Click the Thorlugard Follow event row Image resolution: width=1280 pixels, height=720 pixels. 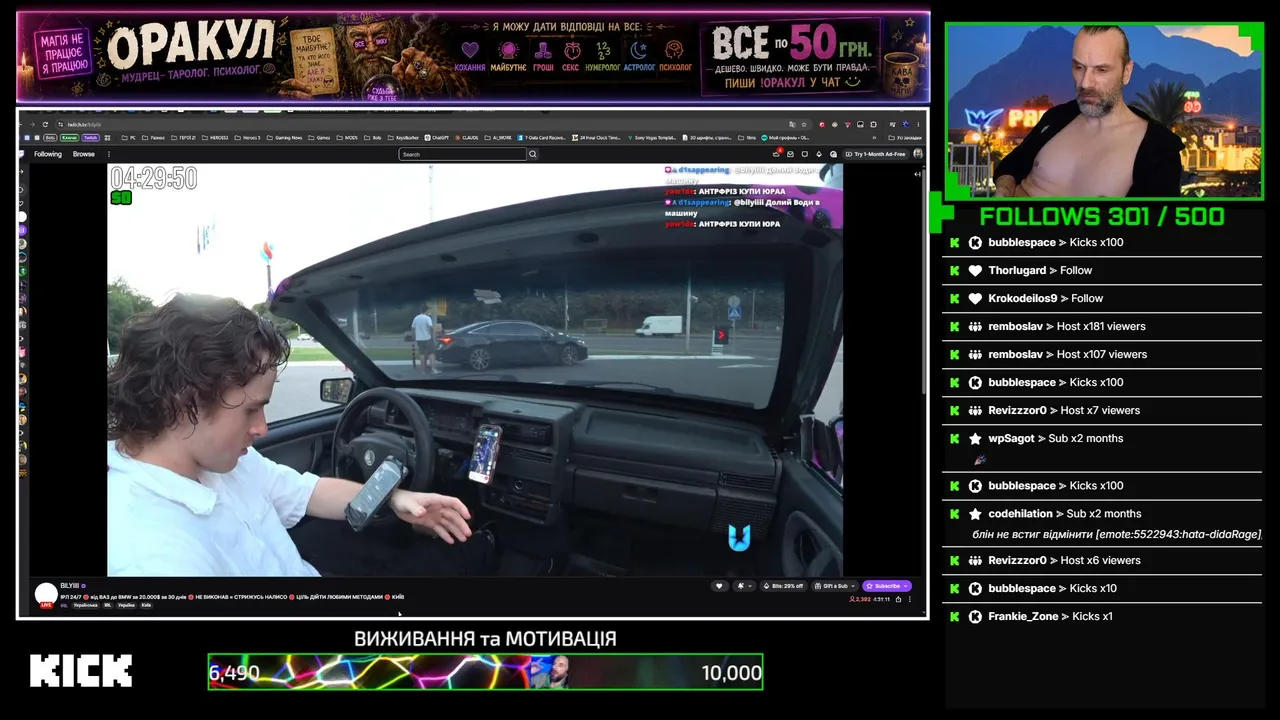(x=1102, y=270)
